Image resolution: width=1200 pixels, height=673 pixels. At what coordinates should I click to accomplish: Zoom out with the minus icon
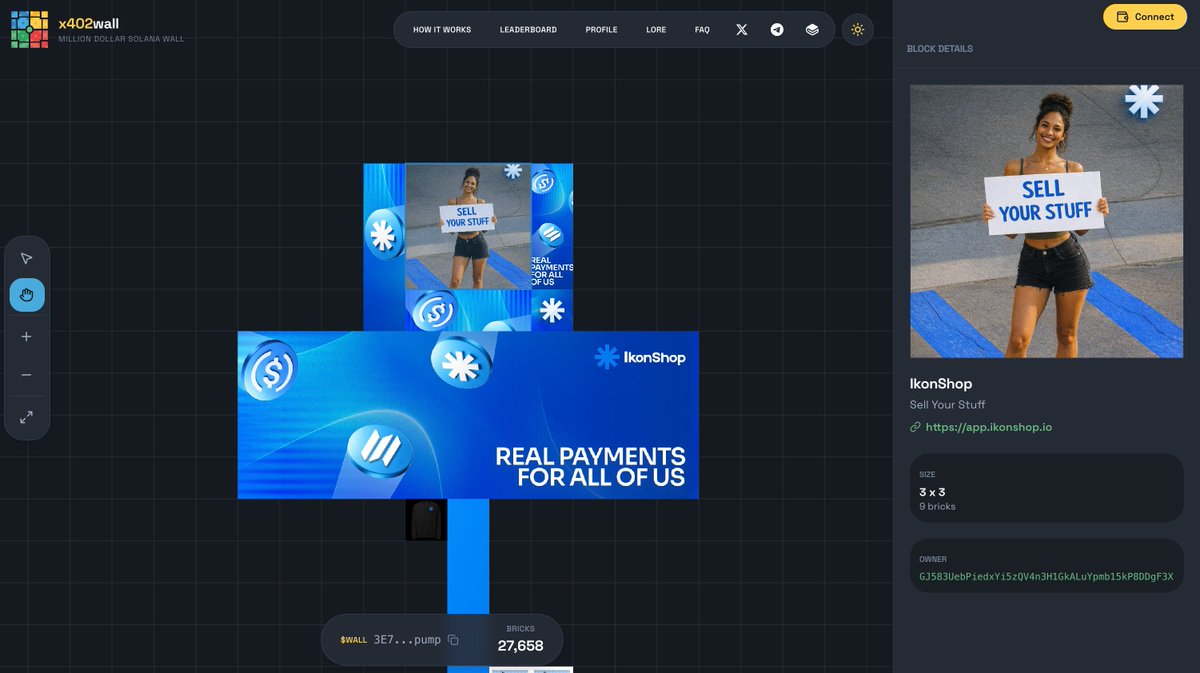tap(27, 375)
